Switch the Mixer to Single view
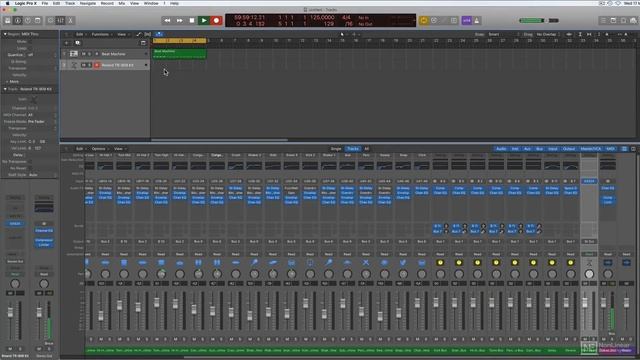The image size is (640, 360). click(x=336, y=149)
